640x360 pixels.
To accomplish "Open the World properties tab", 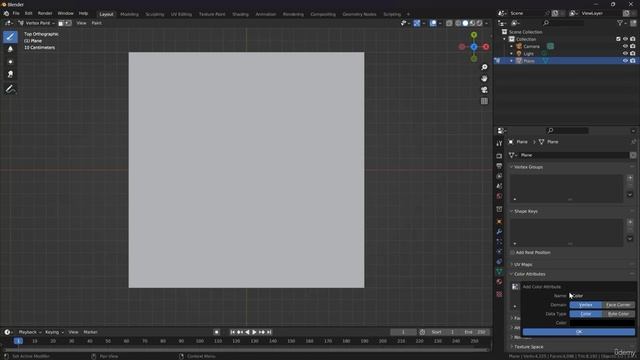I will tap(499, 196).
